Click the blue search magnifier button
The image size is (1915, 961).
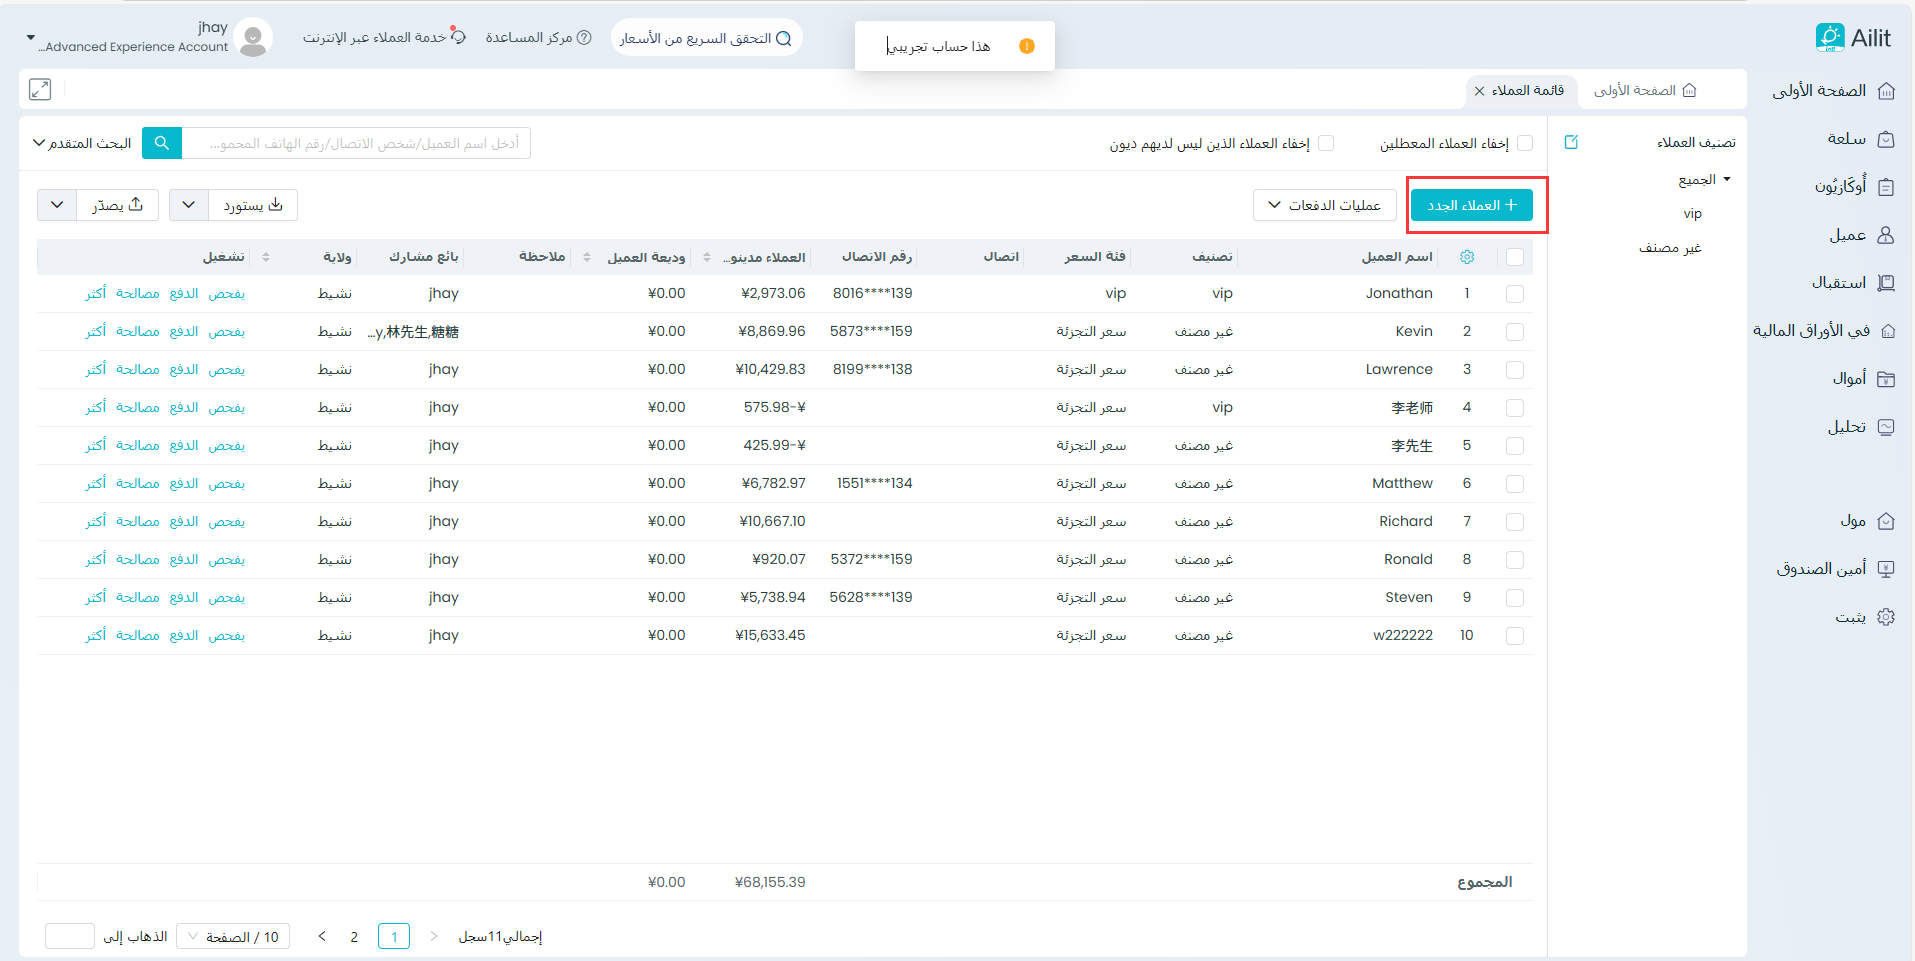click(x=162, y=143)
